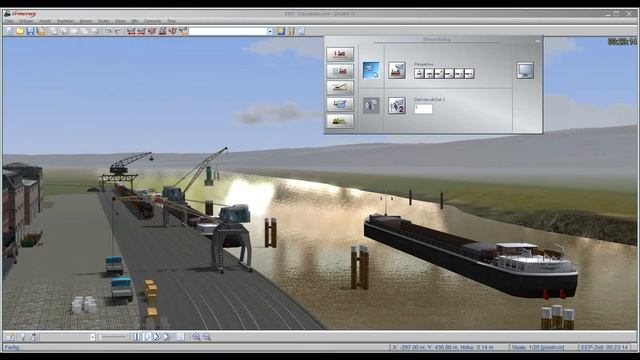
Task: Save the layout with the blue floppy disk icon
Action: 30,31
